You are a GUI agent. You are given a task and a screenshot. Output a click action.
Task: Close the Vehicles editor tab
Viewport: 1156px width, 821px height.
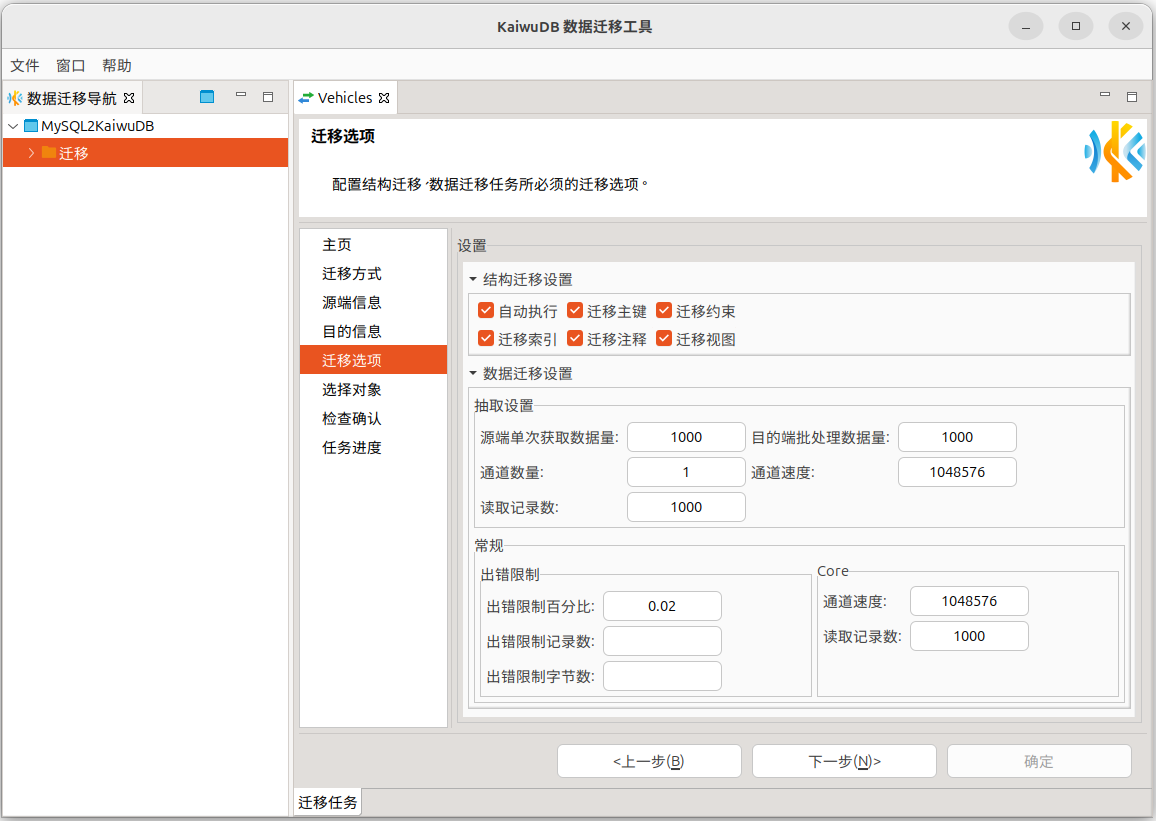pos(383,98)
